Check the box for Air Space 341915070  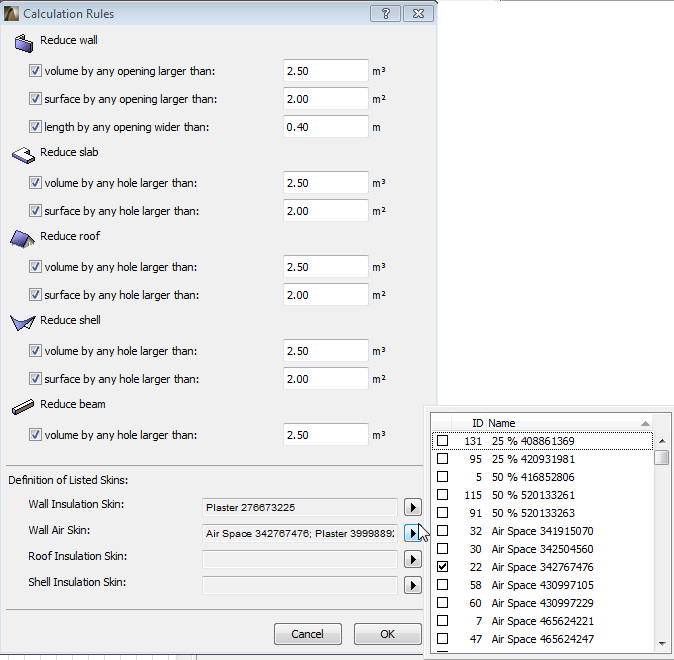tap(442, 531)
